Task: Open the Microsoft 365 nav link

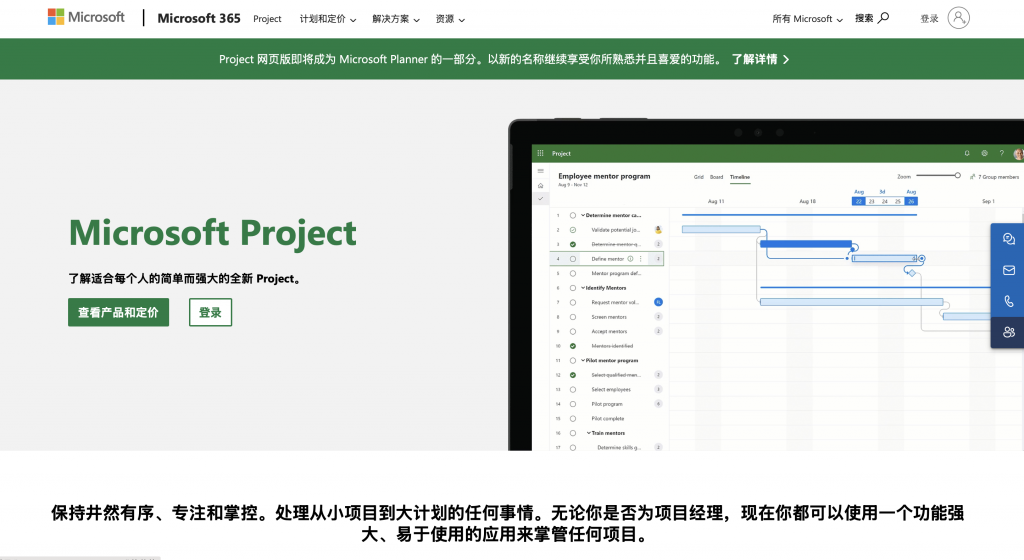Action: click(199, 18)
